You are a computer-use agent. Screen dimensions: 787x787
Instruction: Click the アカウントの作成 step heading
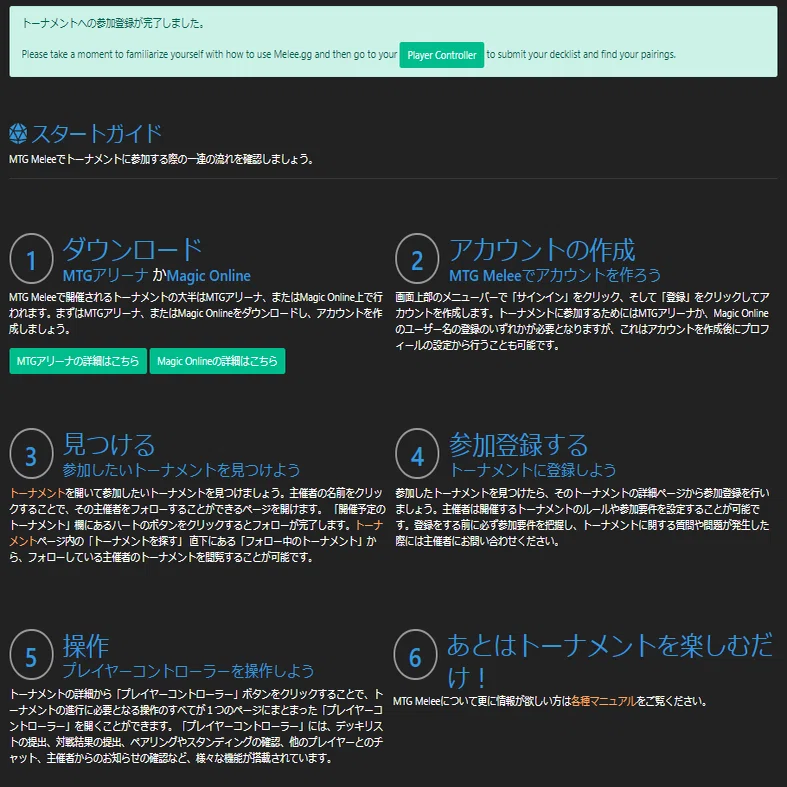click(542, 249)
